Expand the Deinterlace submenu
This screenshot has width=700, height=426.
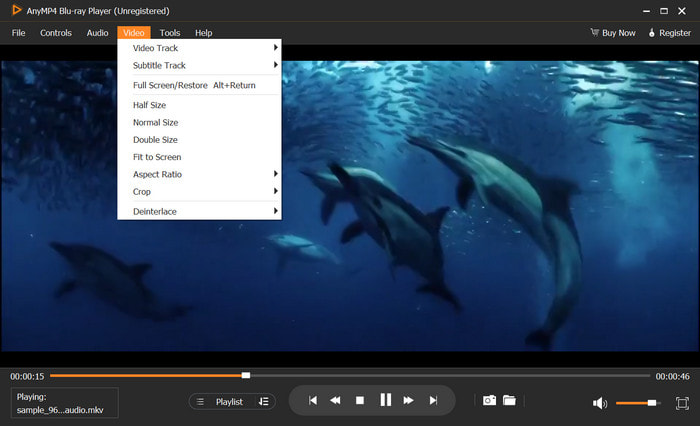pos(199,211)
